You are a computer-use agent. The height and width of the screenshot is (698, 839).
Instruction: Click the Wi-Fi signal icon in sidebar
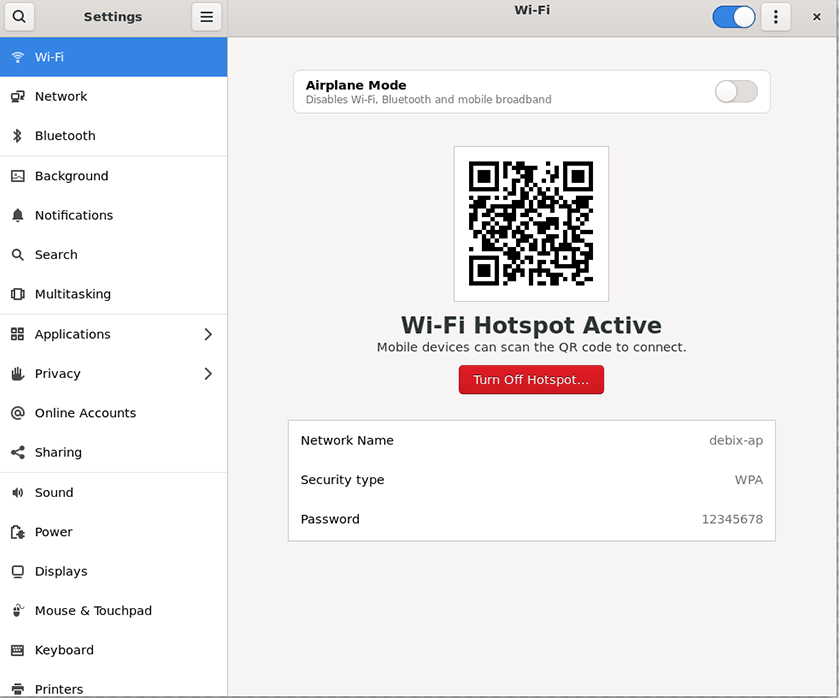(x=18, y=57)
